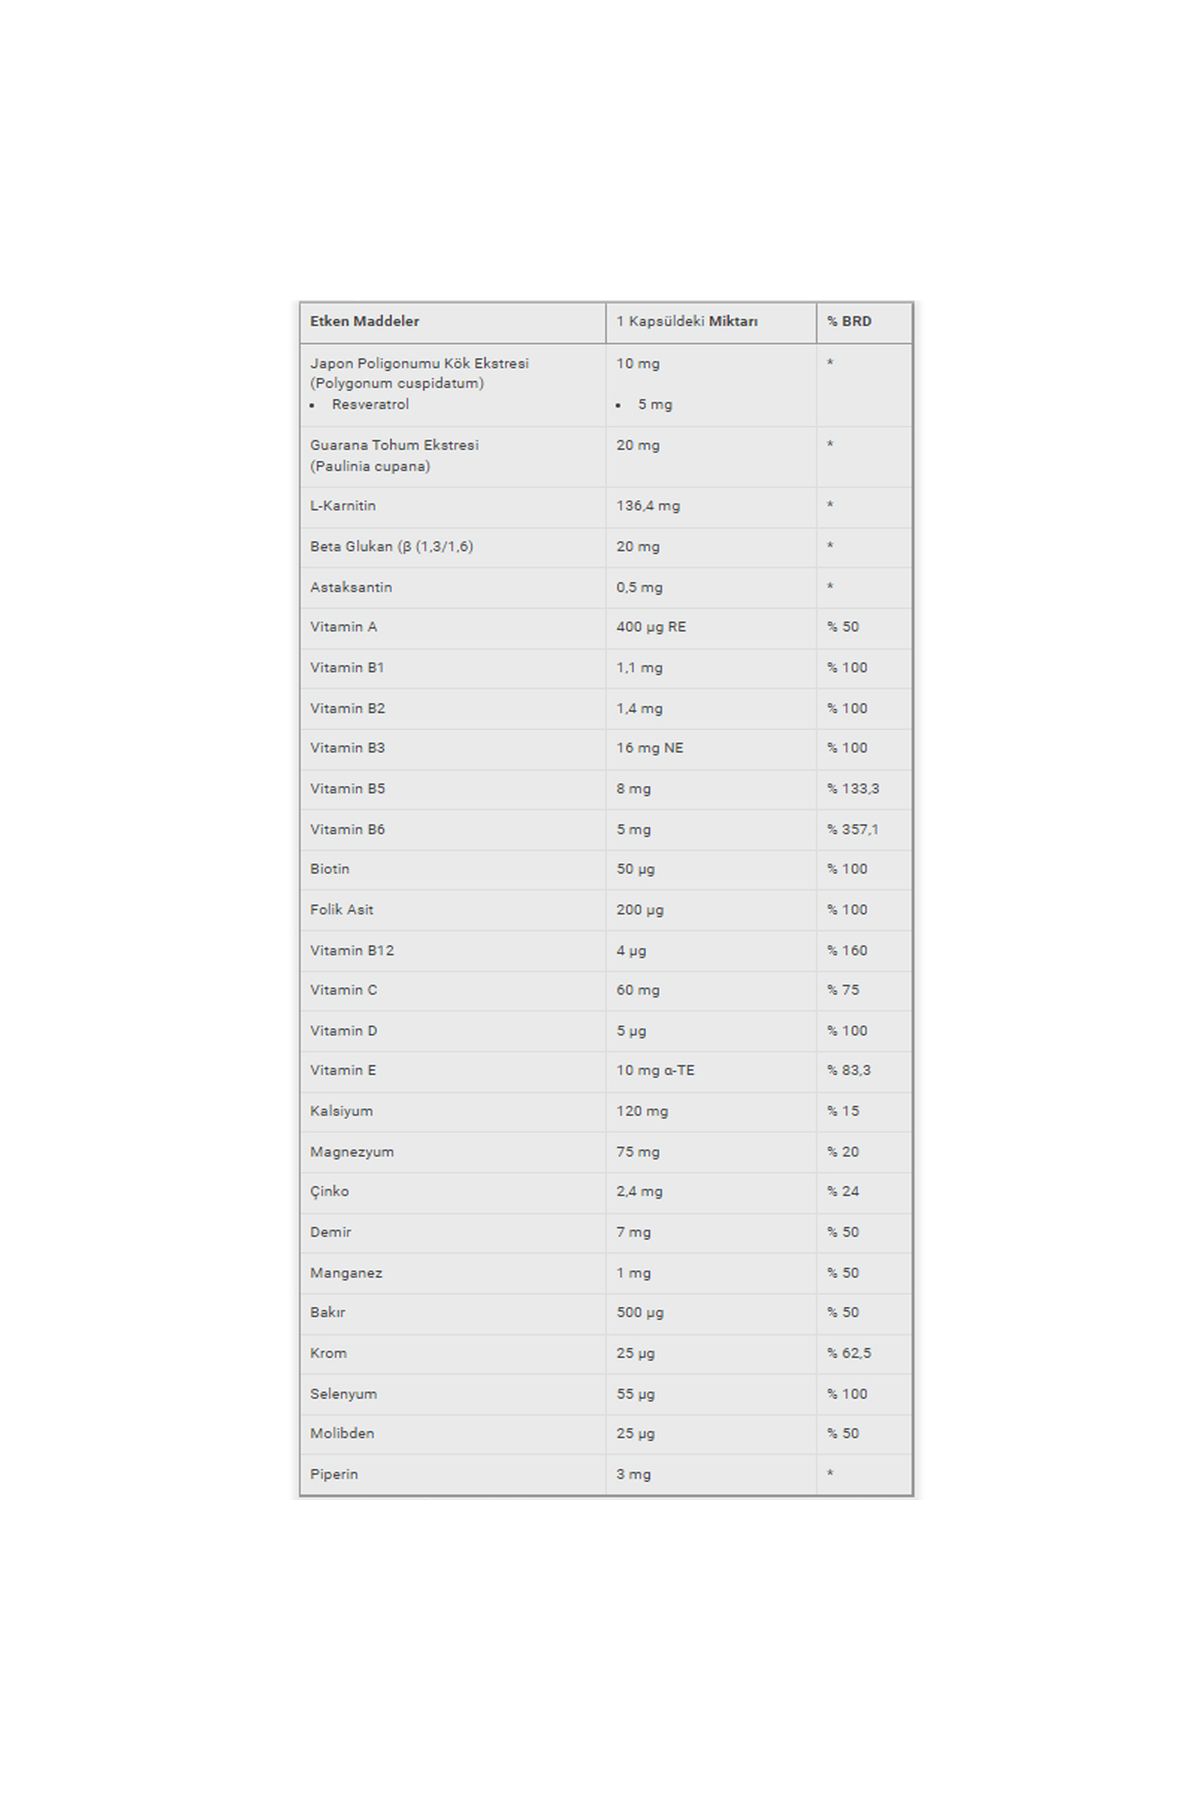Select the Resveratrol bullet item
The image size is (1200, 1800).
coord(370,404)
